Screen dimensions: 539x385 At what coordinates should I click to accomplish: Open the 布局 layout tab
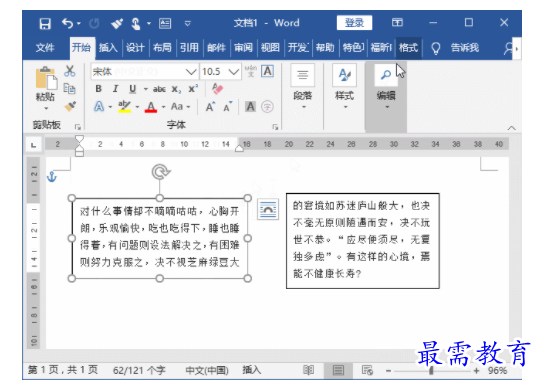[x=162, y=47]
